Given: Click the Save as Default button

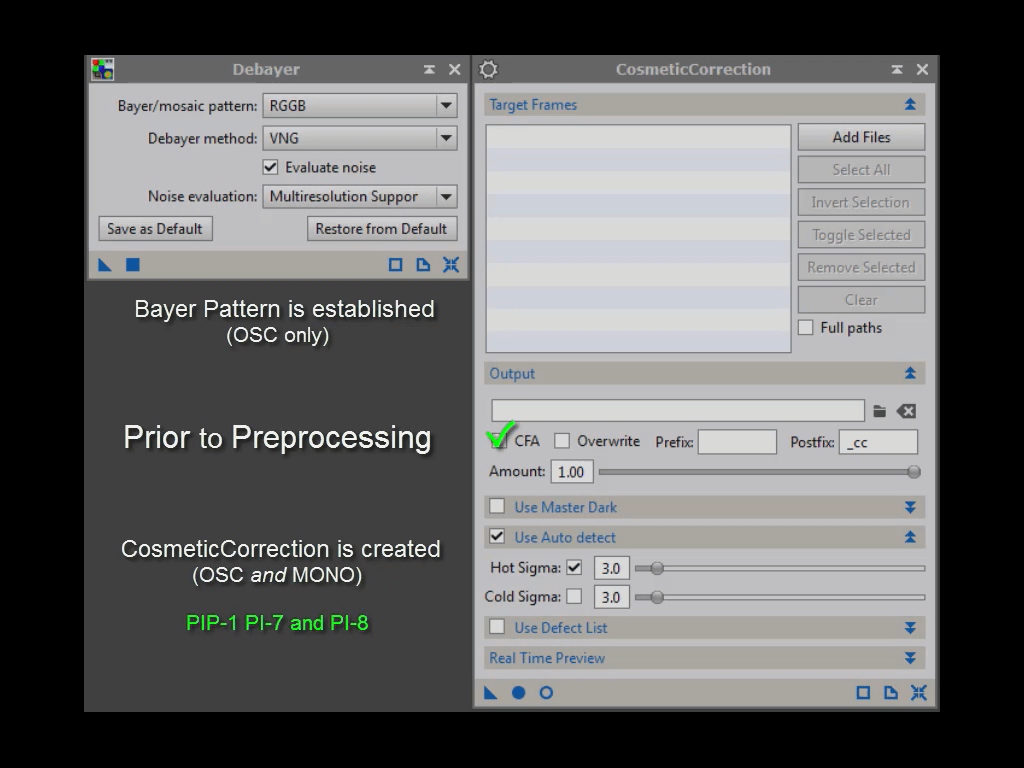Looking at the screenshot, I should [155, 229].
